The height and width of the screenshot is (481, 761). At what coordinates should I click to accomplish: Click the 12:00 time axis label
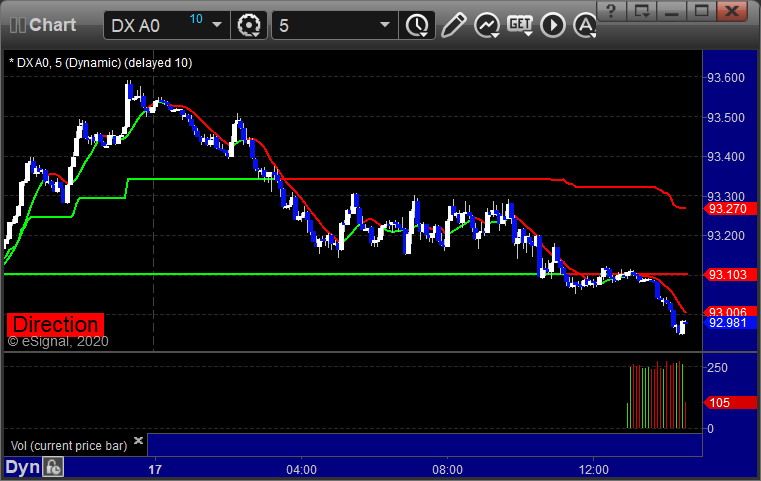(594, 470)
